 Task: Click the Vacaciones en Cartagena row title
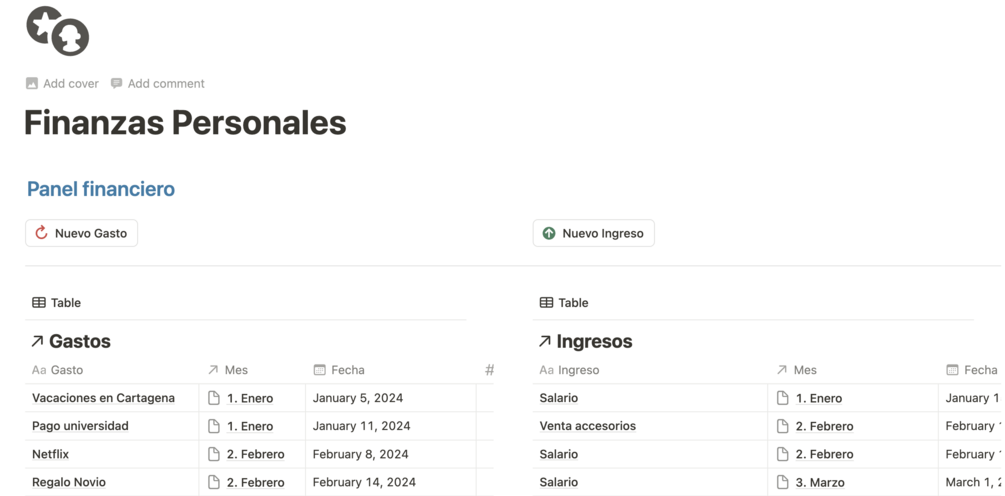pos(103,398)
